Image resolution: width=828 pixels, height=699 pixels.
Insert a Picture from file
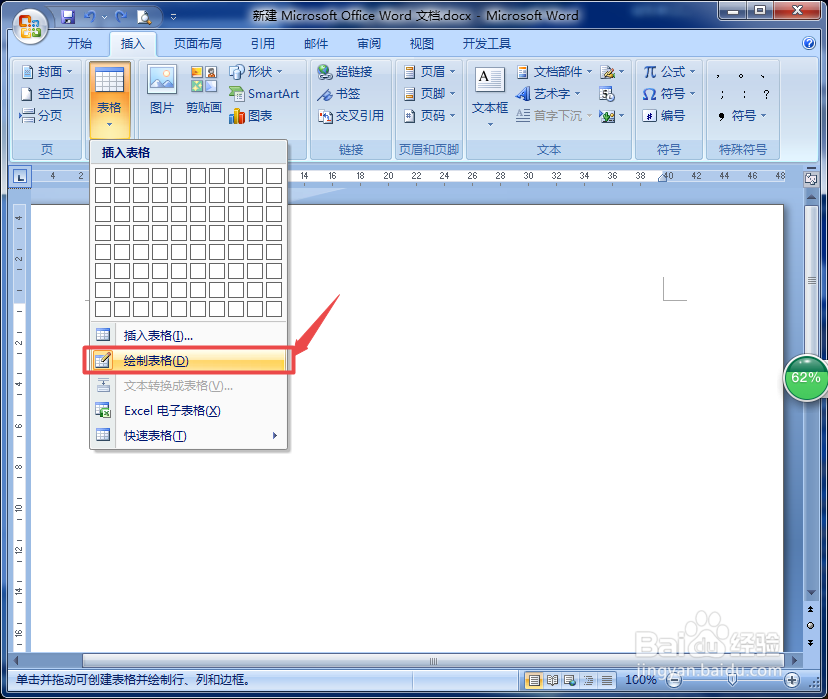pos(162,90)
